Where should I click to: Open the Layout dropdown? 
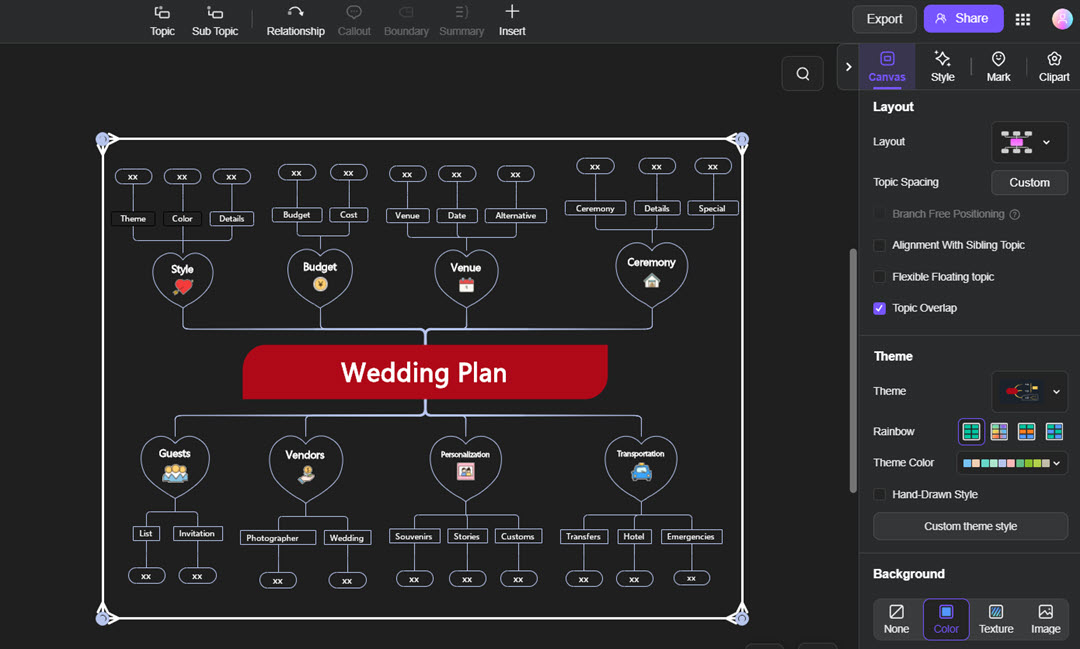pyautogui.click(x=1029, y=142)
